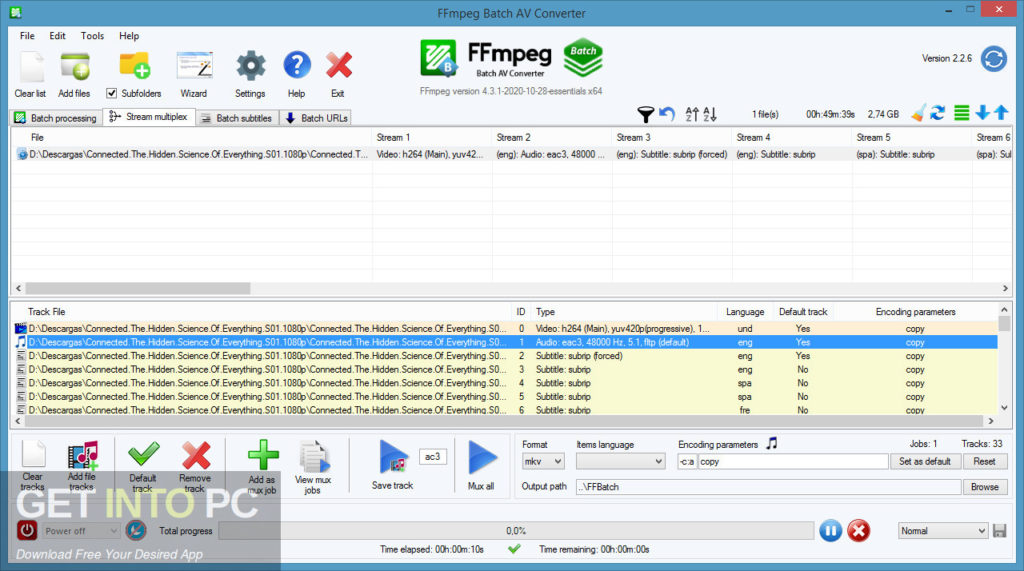Open the Items language dropdown
This screenshot has height=571, width=1024.
[x=620, y=461]
